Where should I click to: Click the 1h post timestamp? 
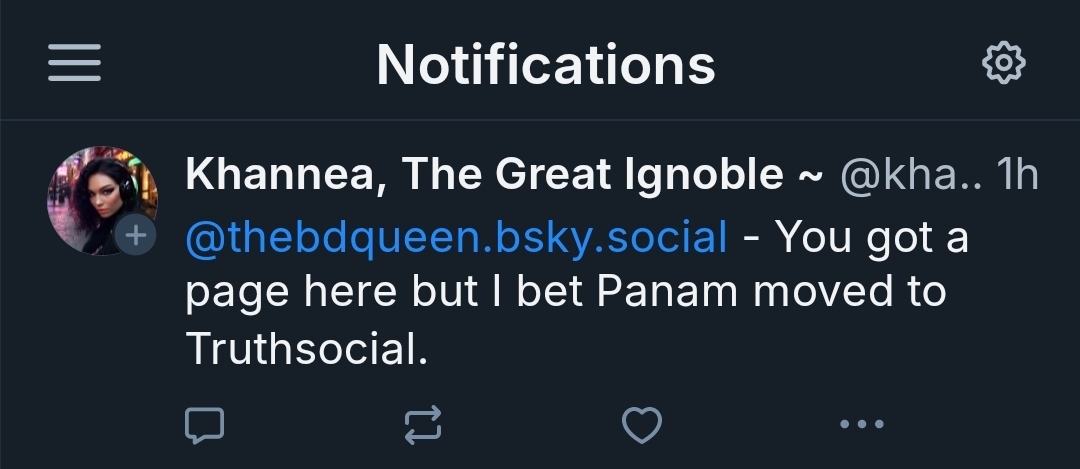[1019, 177]
